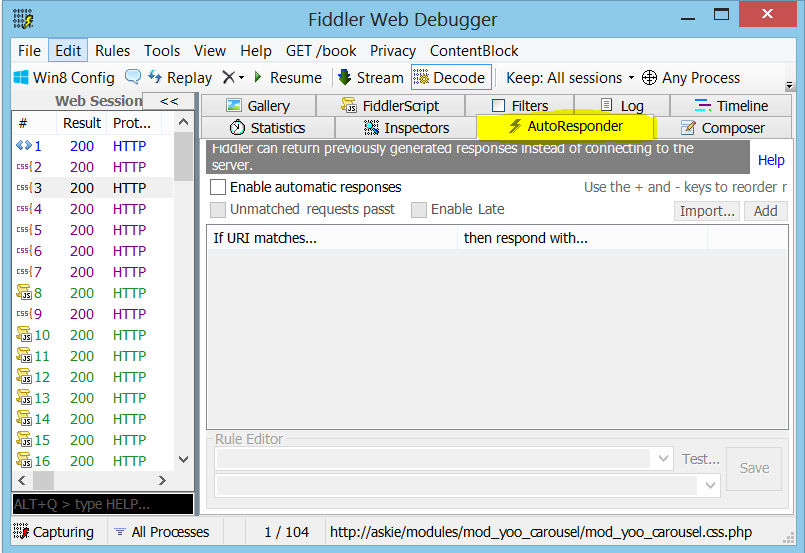Click the Composer tab pencil icon
The height and width of the screenshot is (553, 805).
(x=687, y=127)
